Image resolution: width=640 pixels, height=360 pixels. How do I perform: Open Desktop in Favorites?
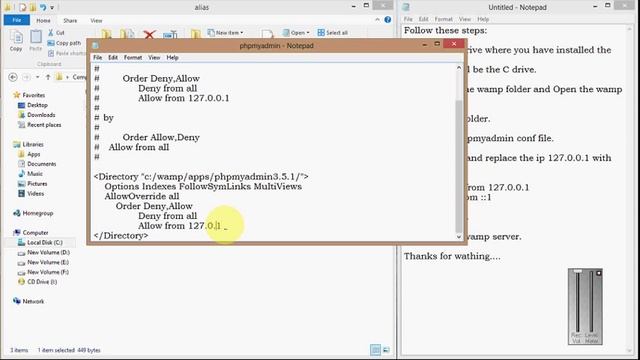coord(33,105)
